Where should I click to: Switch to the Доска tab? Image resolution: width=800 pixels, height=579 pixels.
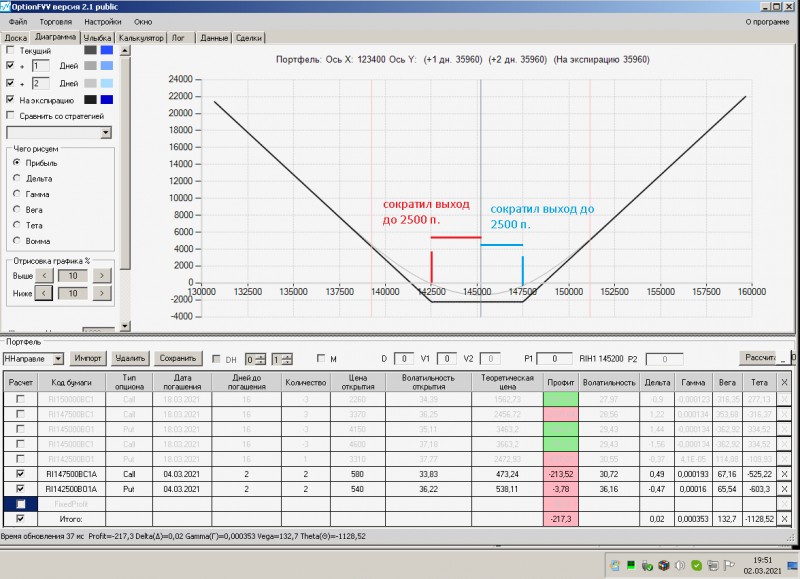(16, 38)
